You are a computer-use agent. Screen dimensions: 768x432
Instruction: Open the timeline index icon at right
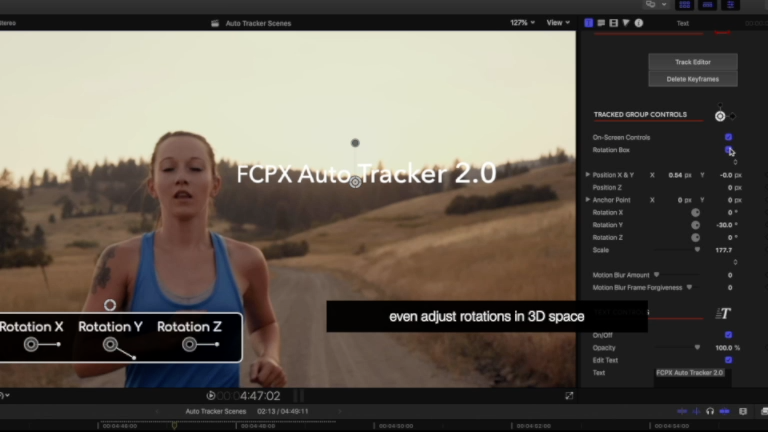(743, 411)
